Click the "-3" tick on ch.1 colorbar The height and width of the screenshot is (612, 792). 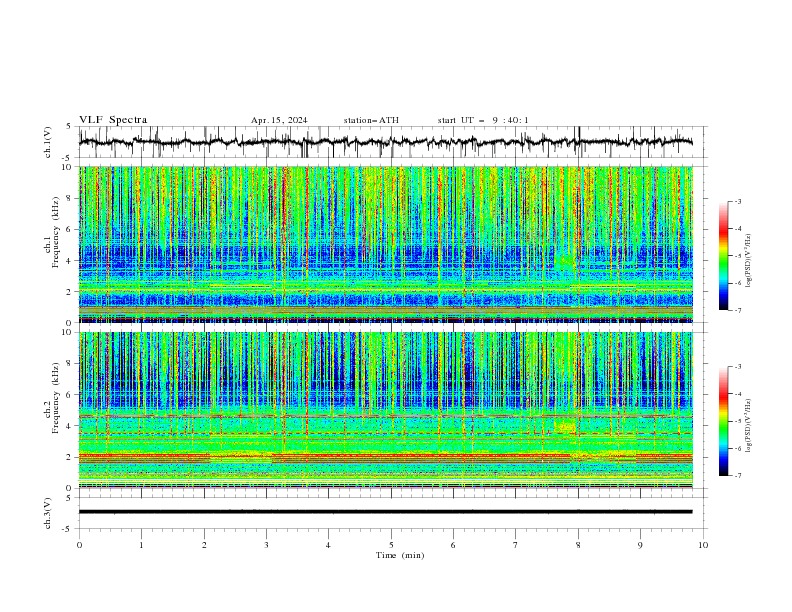click(x=737, y=201)
